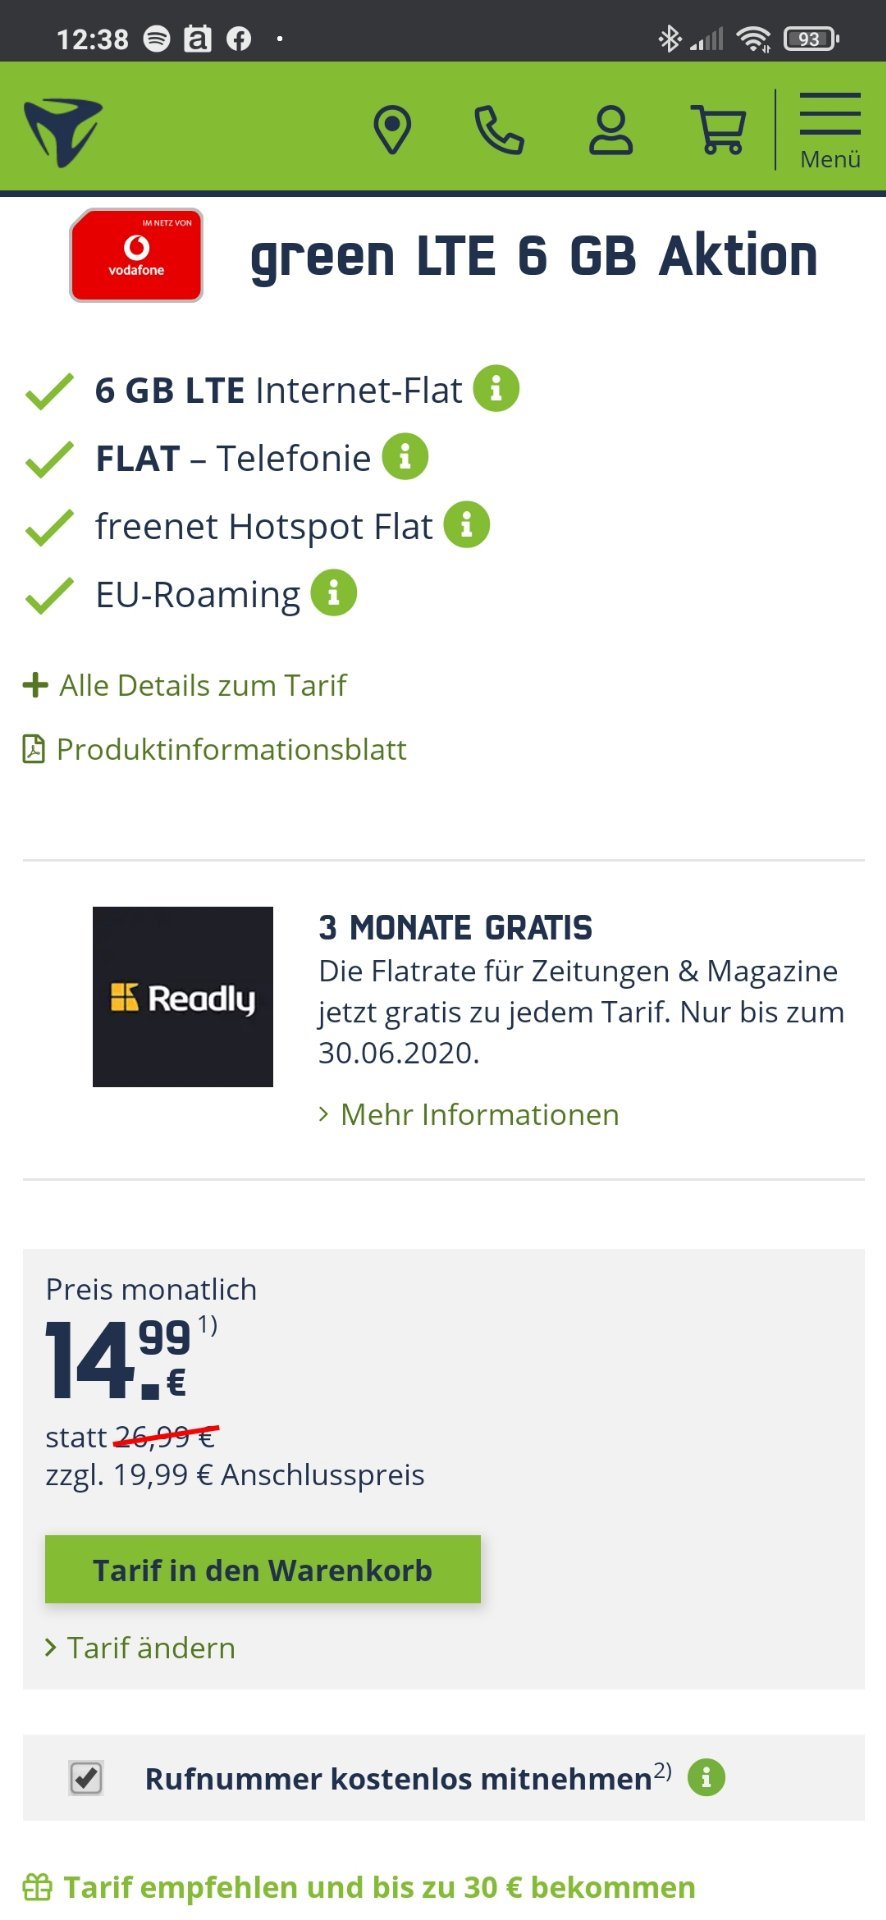Expand Mehr Informationen about Readly
This screenshot has width=886, height=1920.
(x=469, y=1114)
